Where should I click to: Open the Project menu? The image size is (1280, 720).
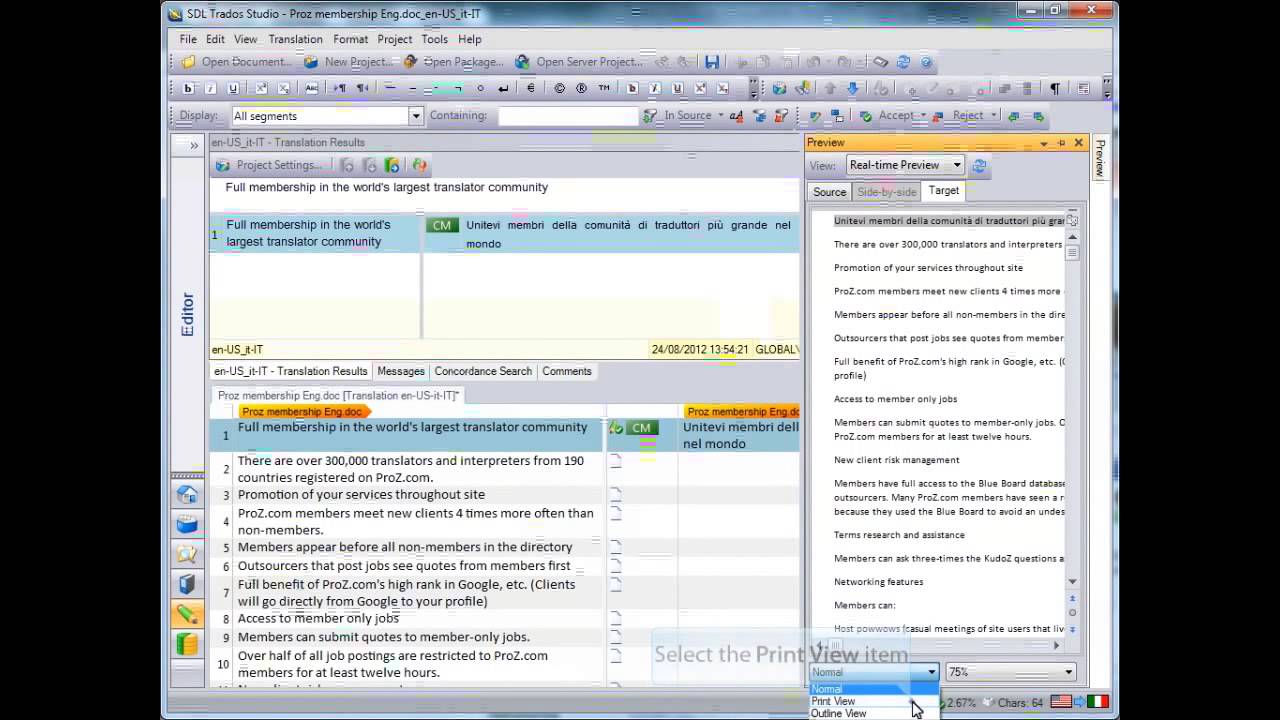(x=394, y=39)
